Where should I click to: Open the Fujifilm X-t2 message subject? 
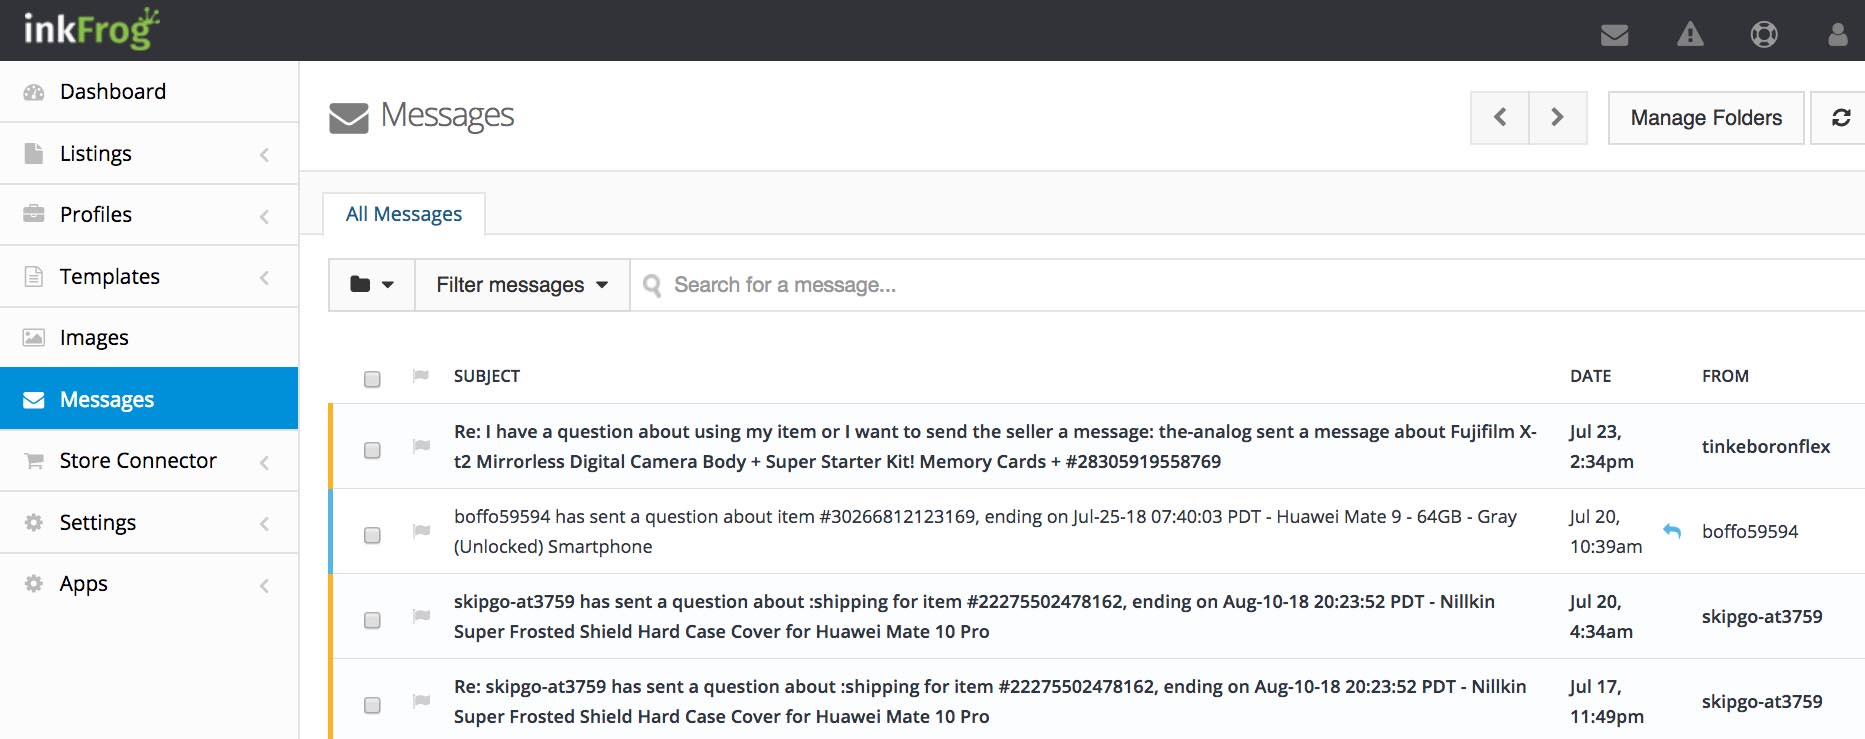[x=995, y=446]
